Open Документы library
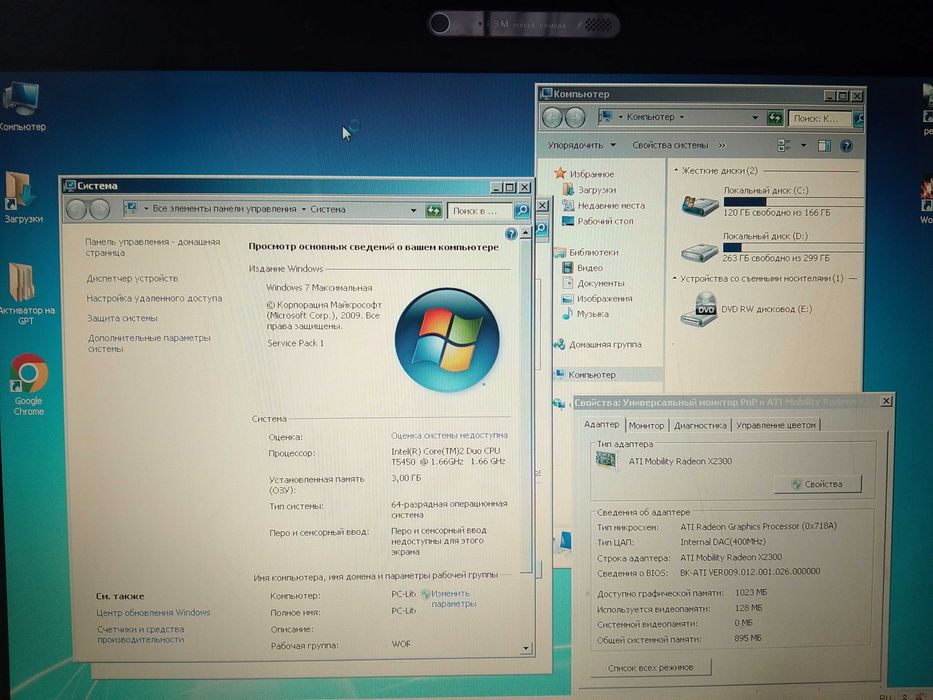 593,283
